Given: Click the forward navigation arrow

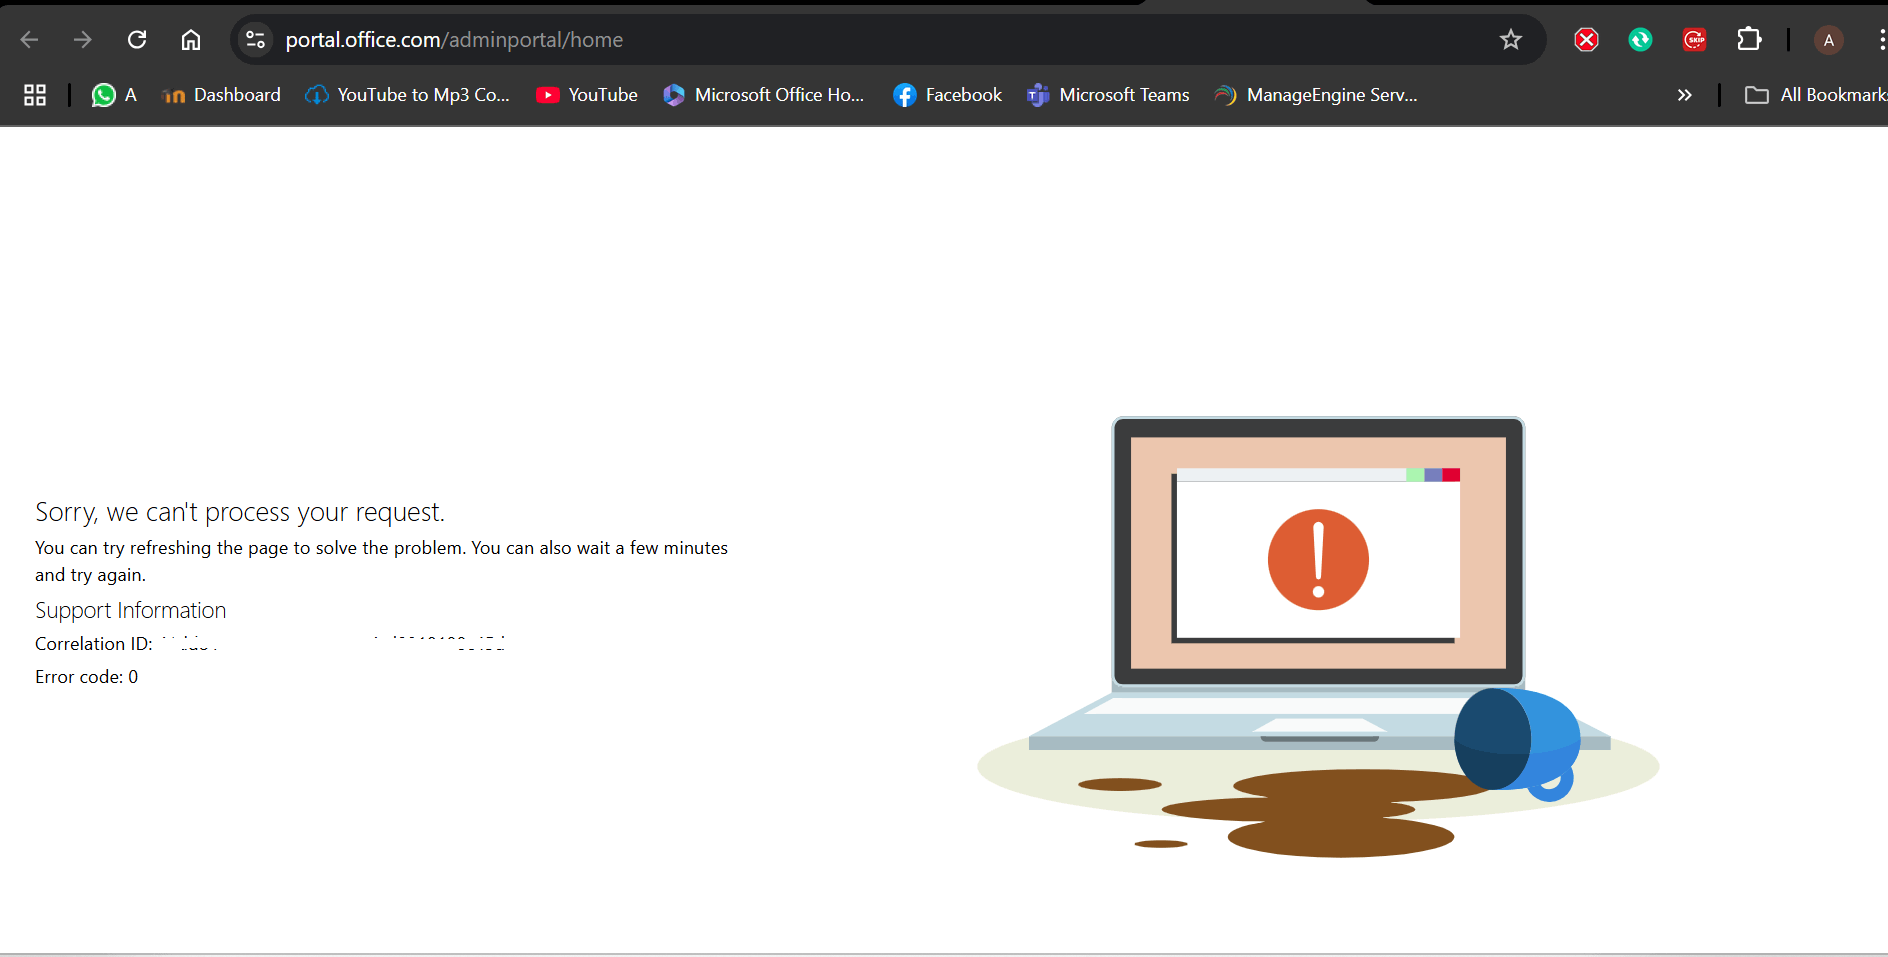Looking at the screenshot, I should tap(83, 40).
